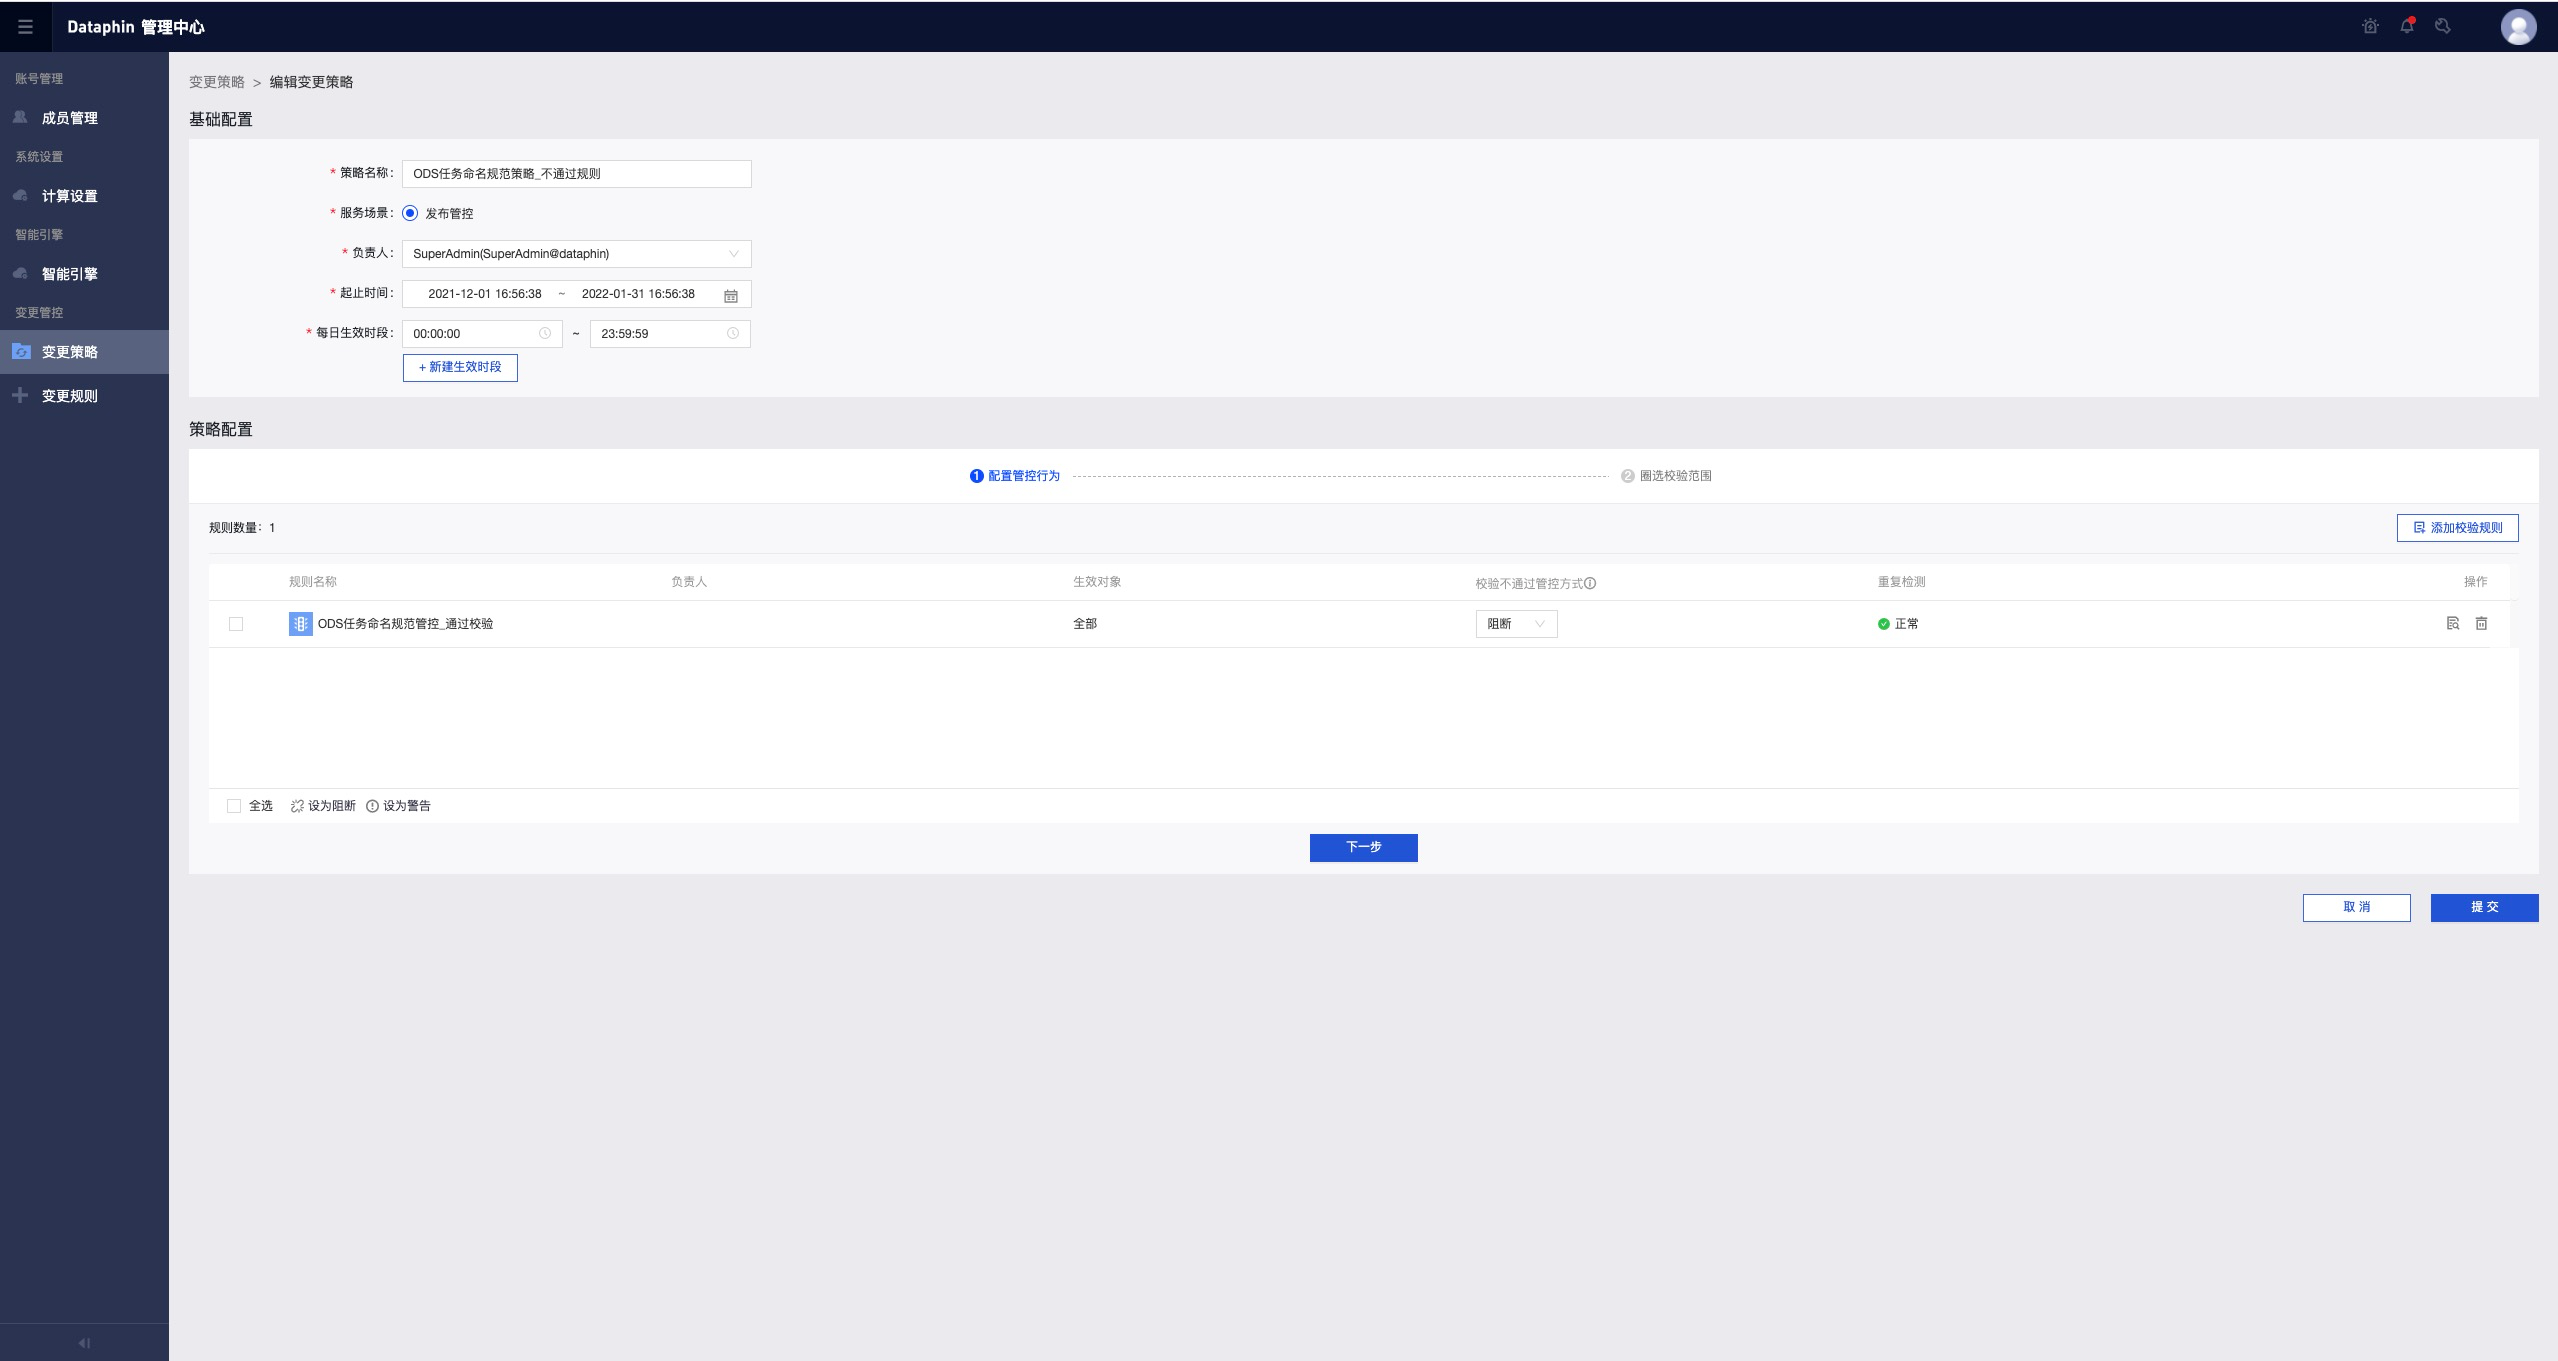The width and height of the screenshot is (2558, 1361).
Task: Edit the 策略名称 input field
Action: 576,173
